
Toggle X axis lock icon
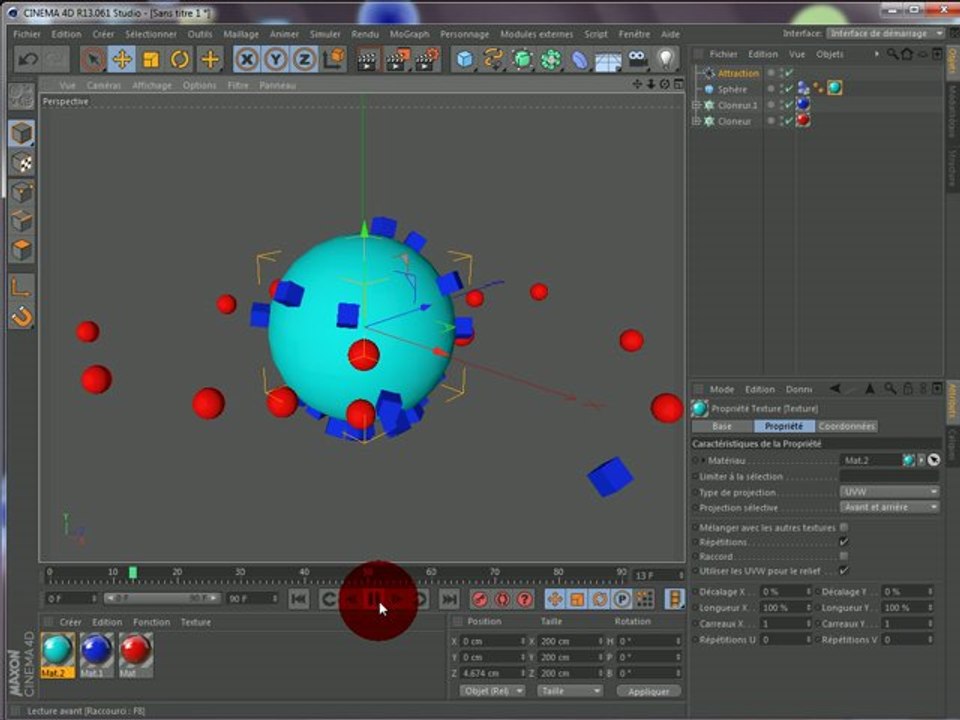(x=247, y=59)
